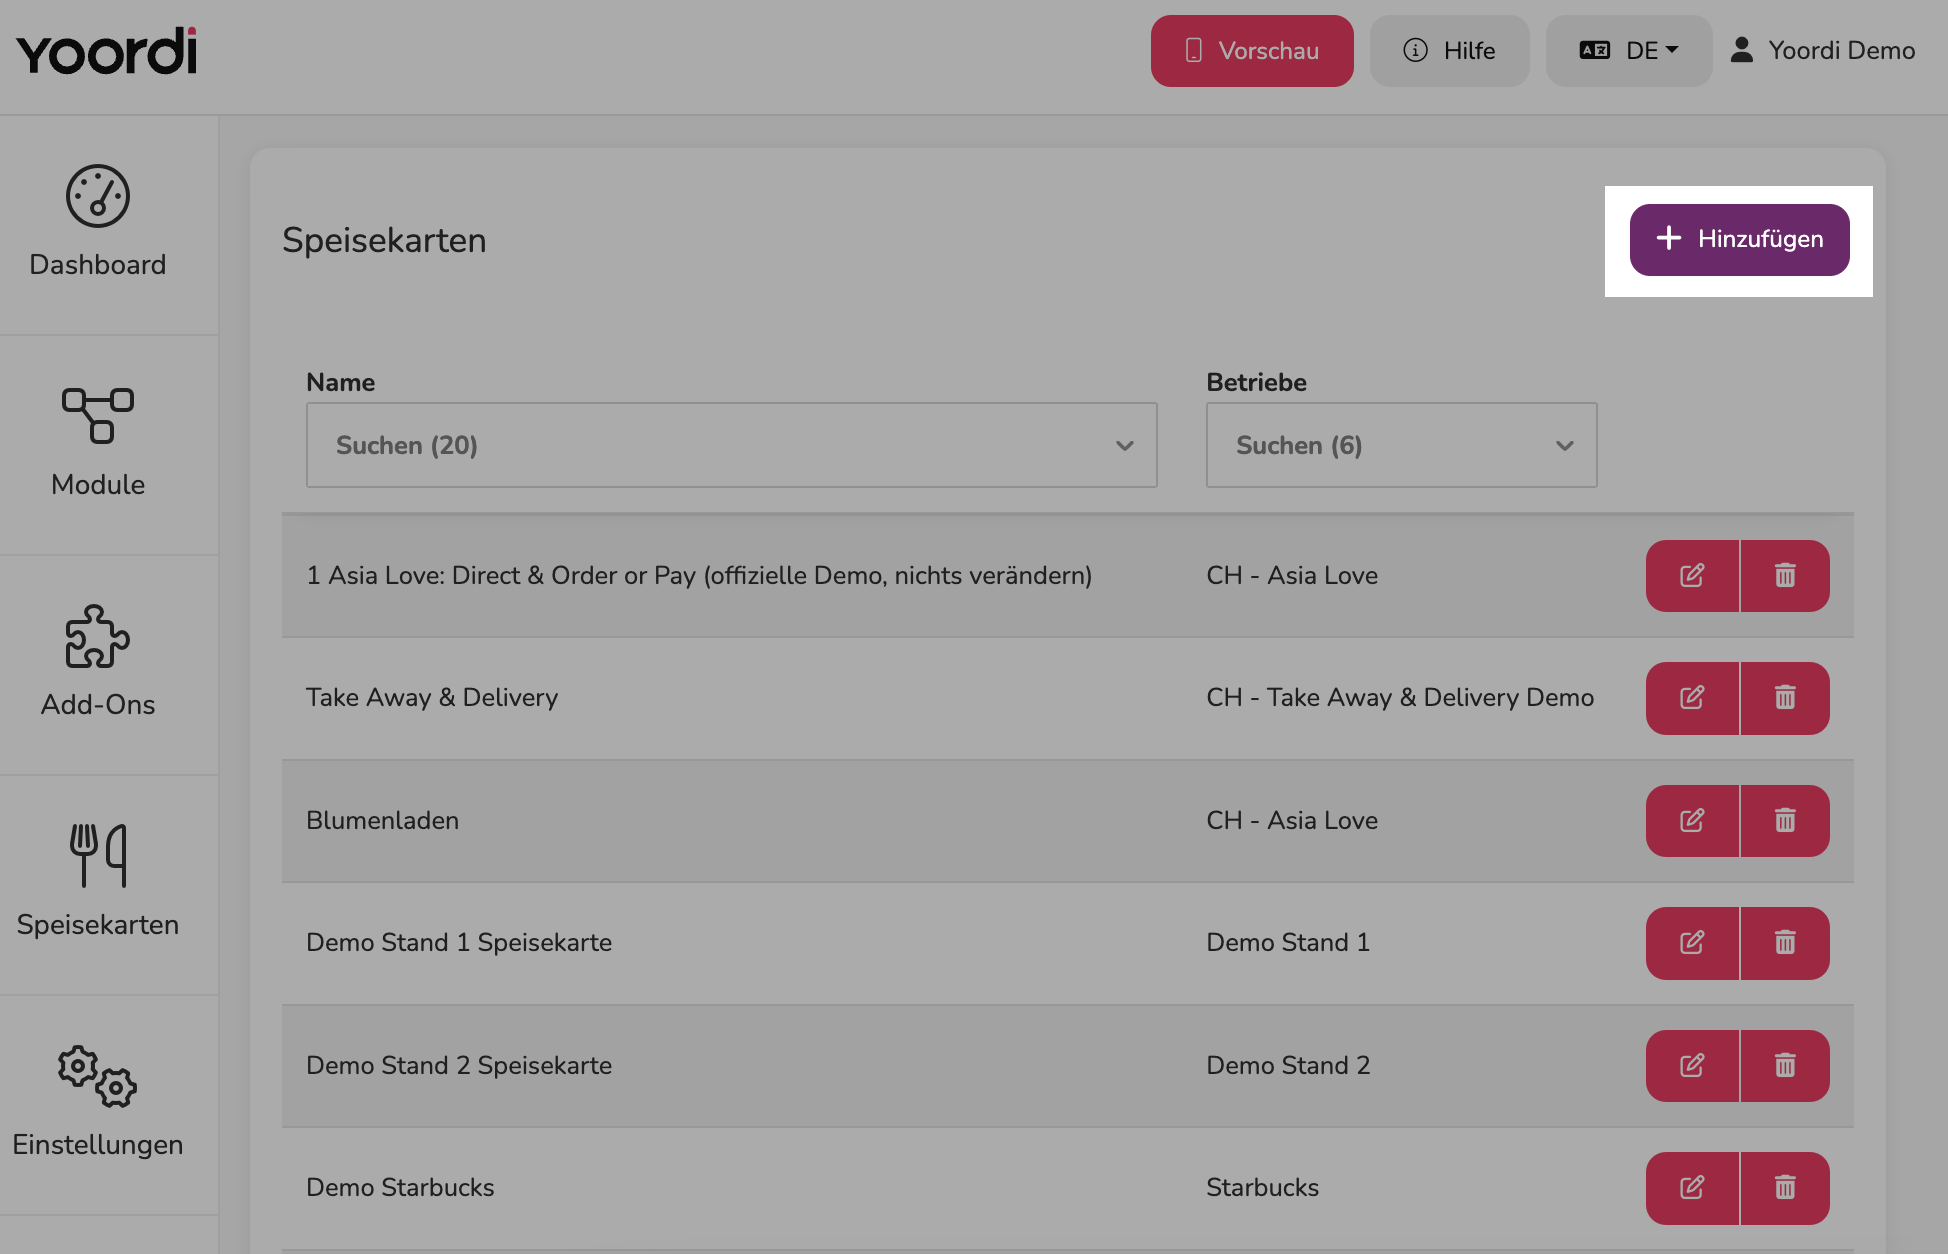
Task: Edit the Demo Starbucks menu
Action: (x=1692, y=1188)
